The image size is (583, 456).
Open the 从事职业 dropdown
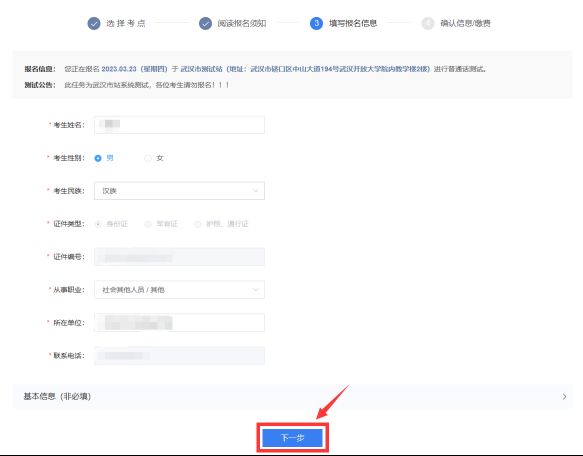click(x=179, y=290)
